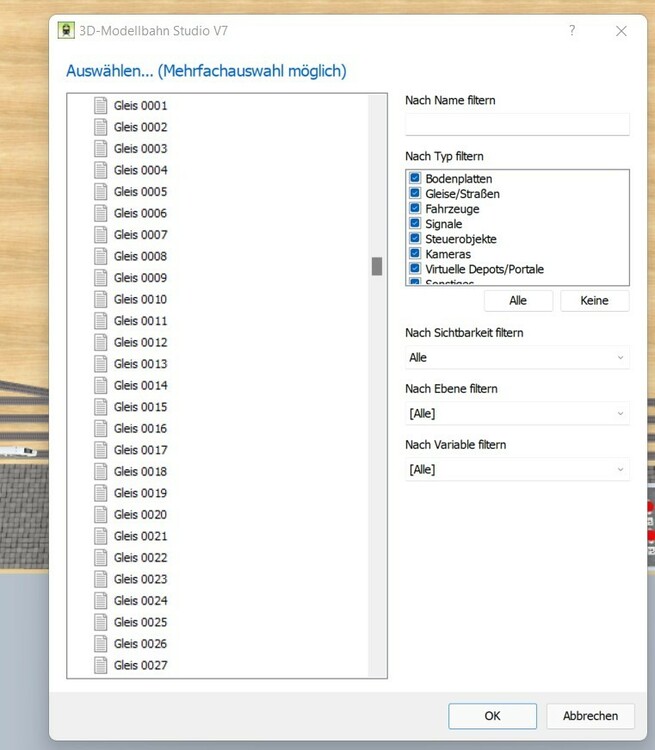Screen dimensions: 655x750
Task: Select Gleis 0010 in the list
Action: [141, 299]
